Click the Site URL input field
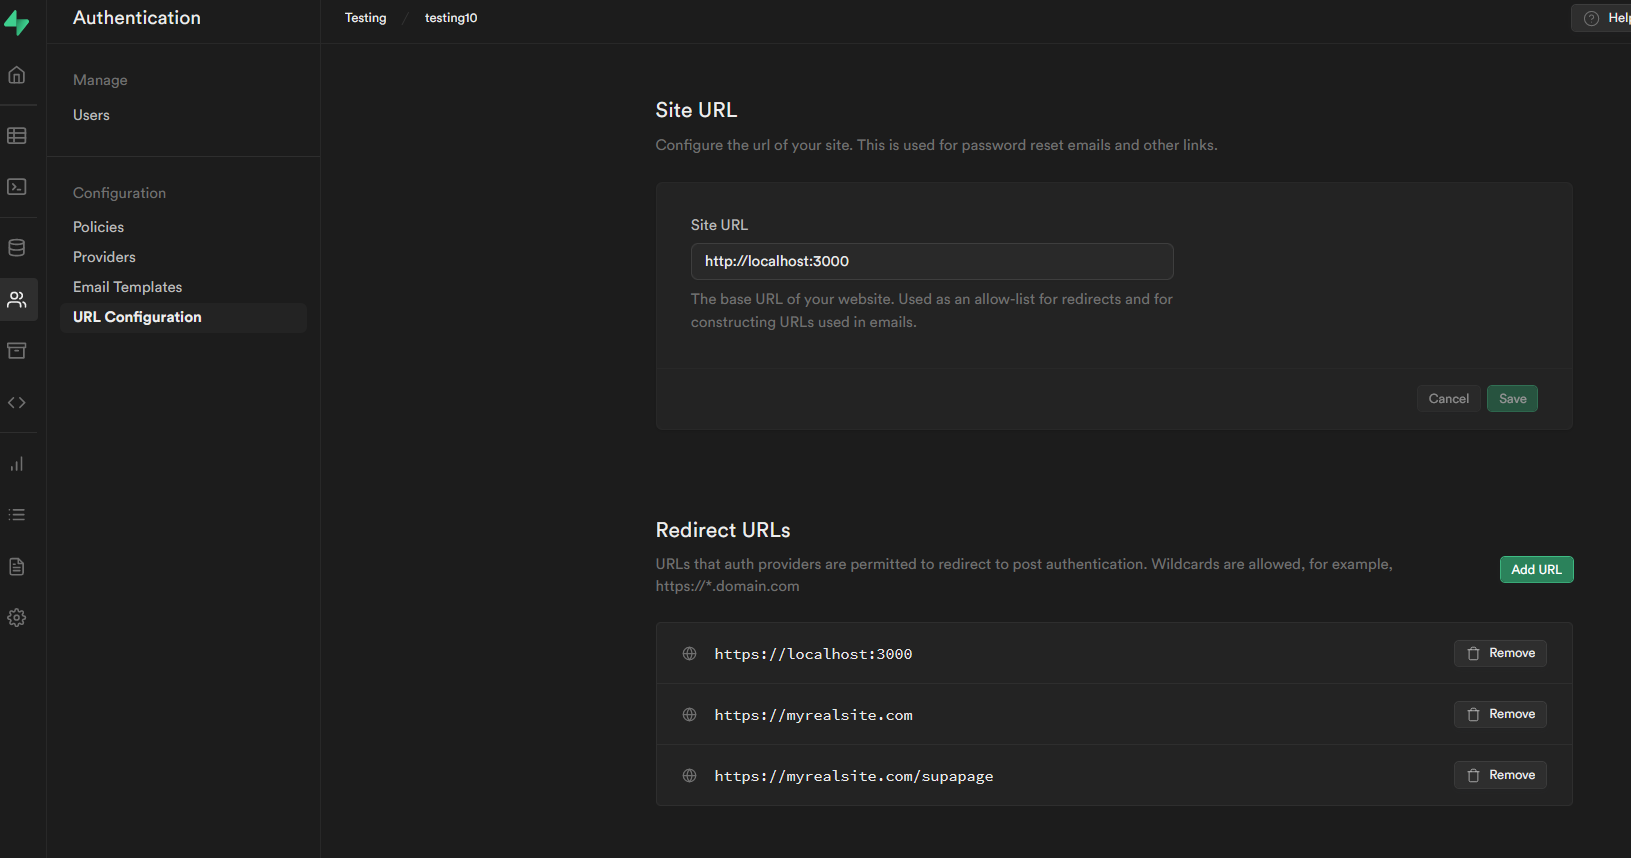Screen dimensions: 1631x858 coord(931,261)
